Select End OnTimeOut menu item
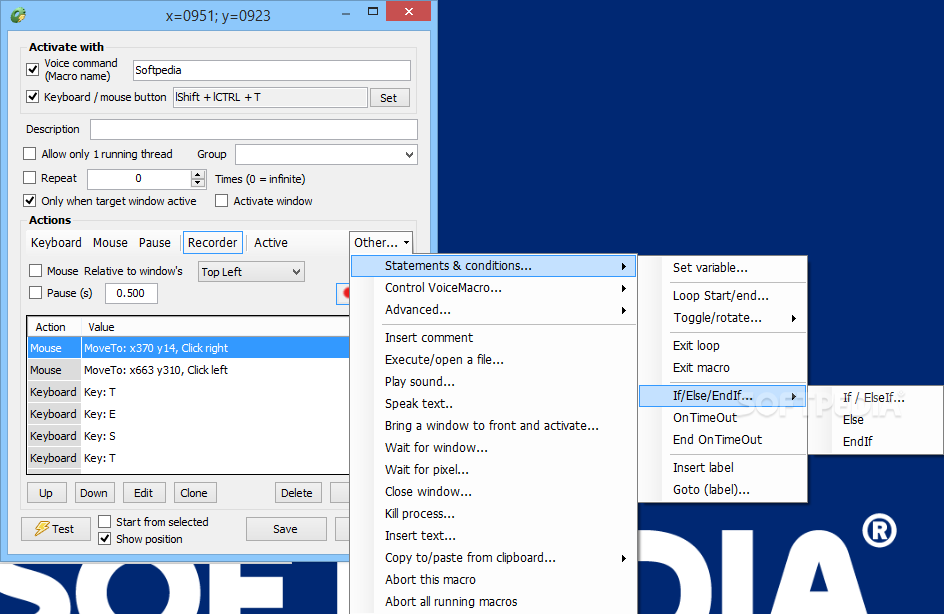This screenshot has width=944, height=614. click(722, 440)
